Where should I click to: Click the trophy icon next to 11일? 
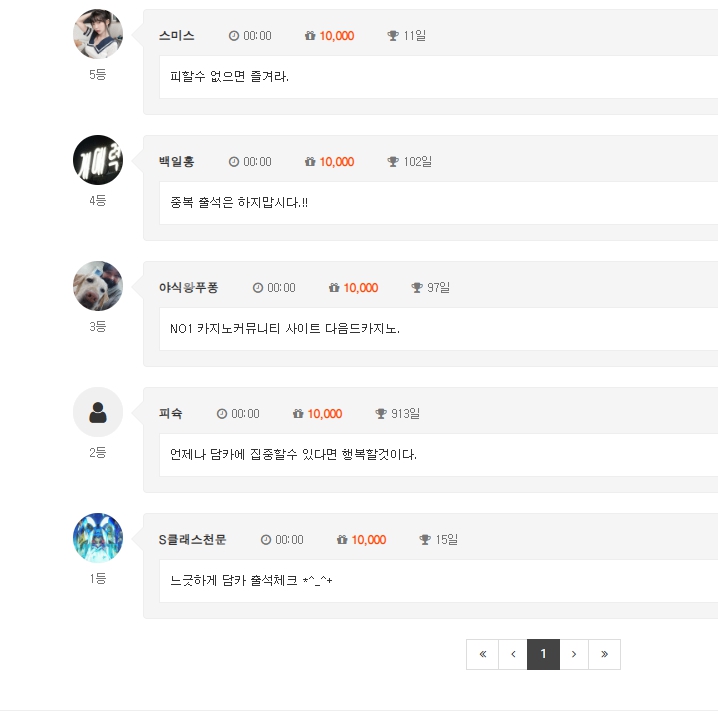point(393,36)
